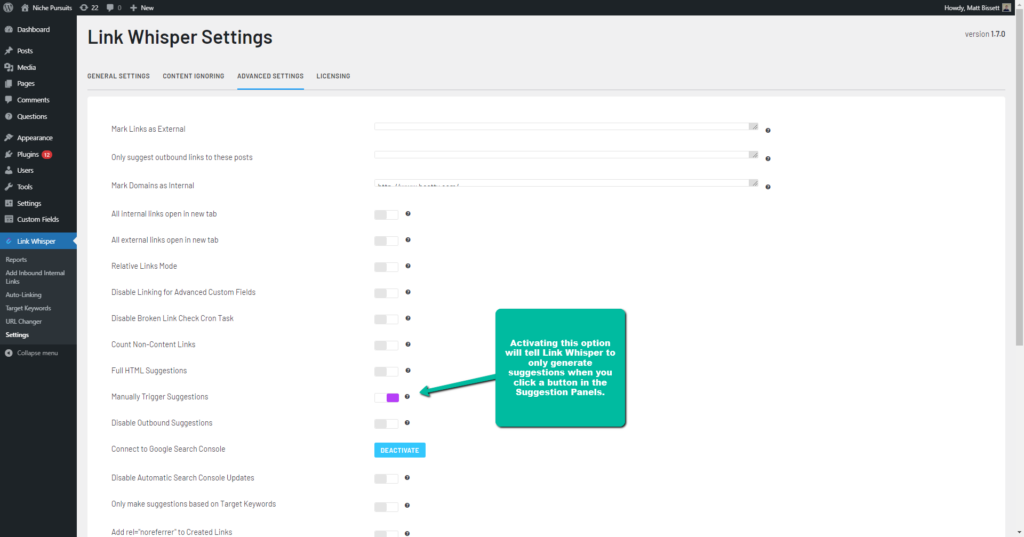Select the Advanced Settings tab

click(270, 76)
